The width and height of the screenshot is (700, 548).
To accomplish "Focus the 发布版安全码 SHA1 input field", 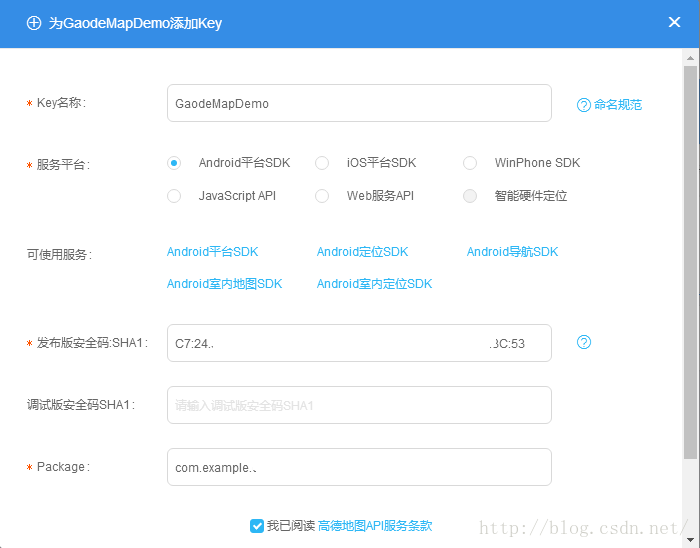I will coord(359,343).
